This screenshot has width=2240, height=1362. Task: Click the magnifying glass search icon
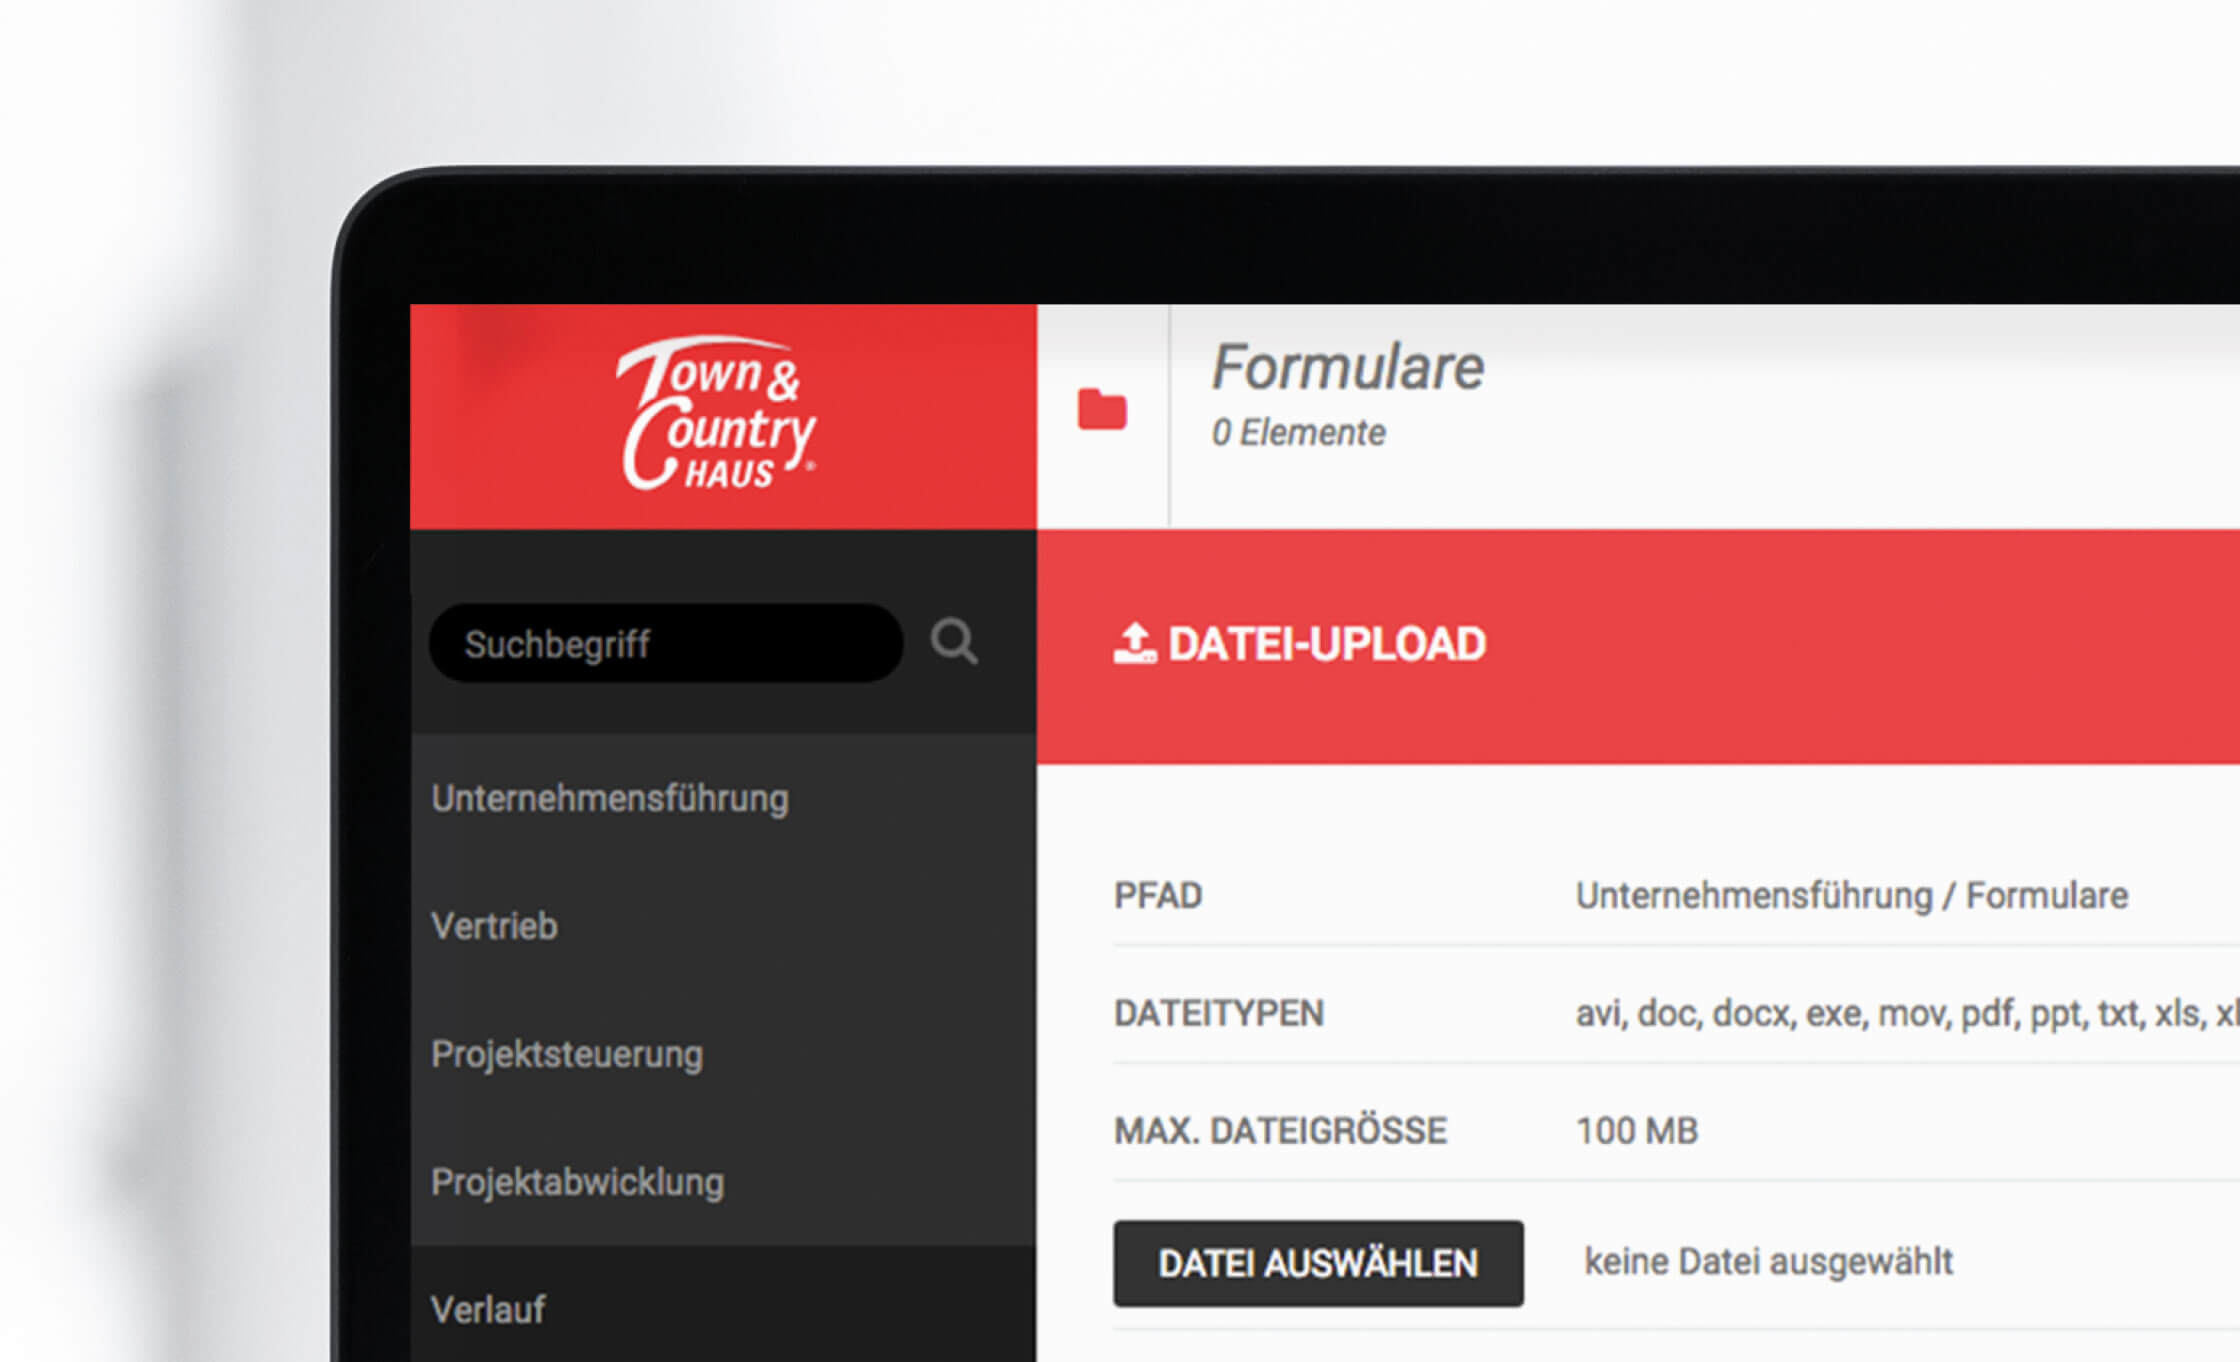955,641
